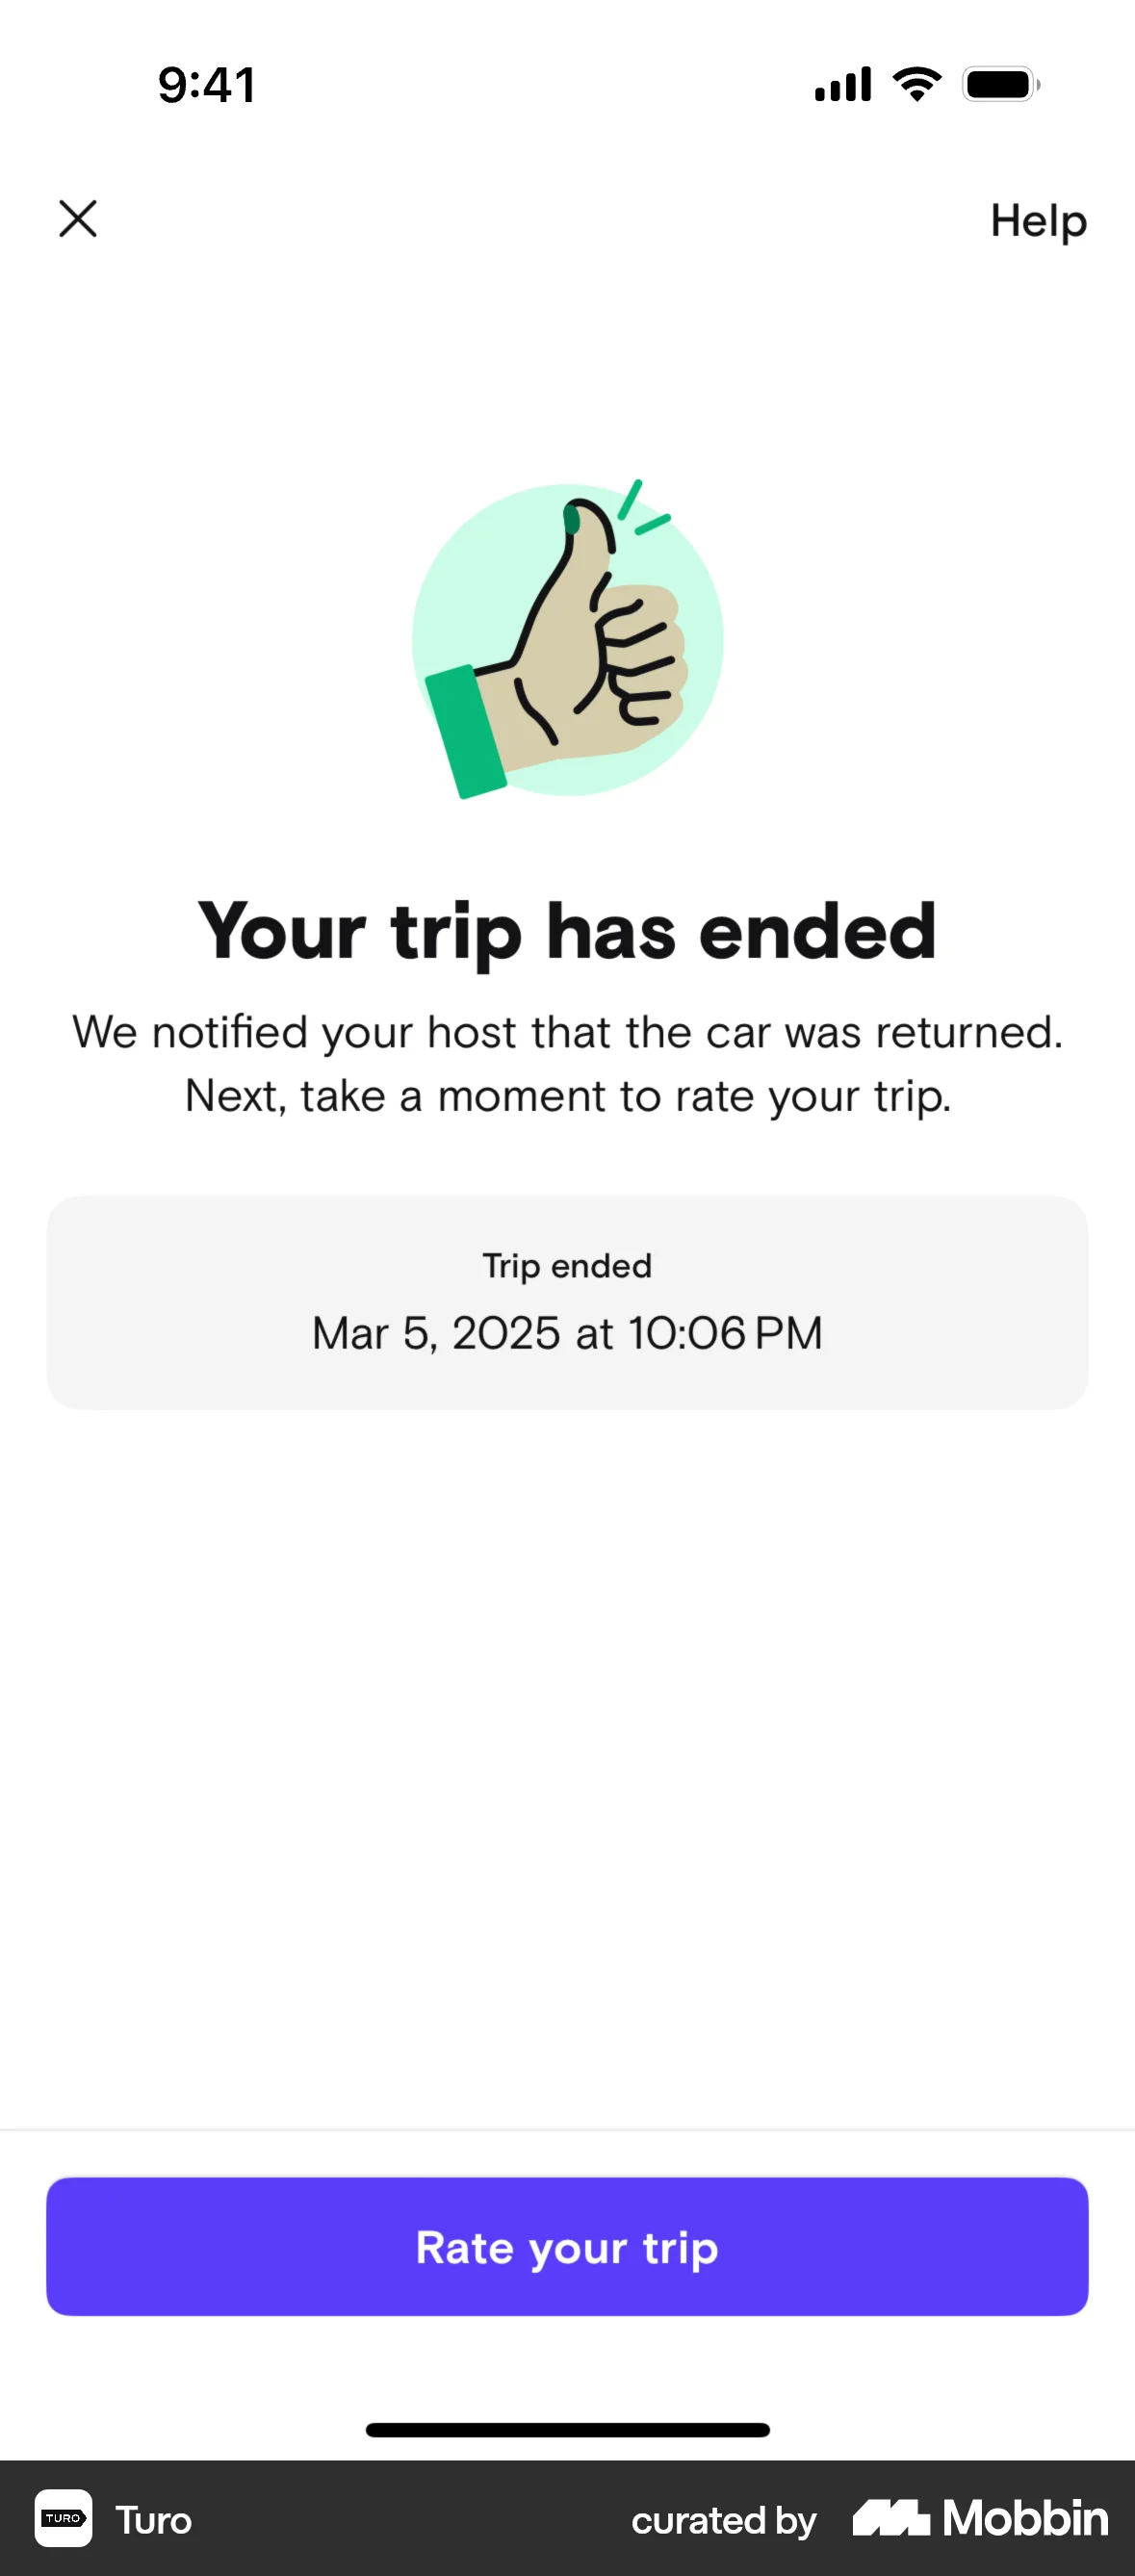Tap the 9:41 clock in the status bar
Image resolution: width=1135 pixels, height=2576 pixels.
207,84
